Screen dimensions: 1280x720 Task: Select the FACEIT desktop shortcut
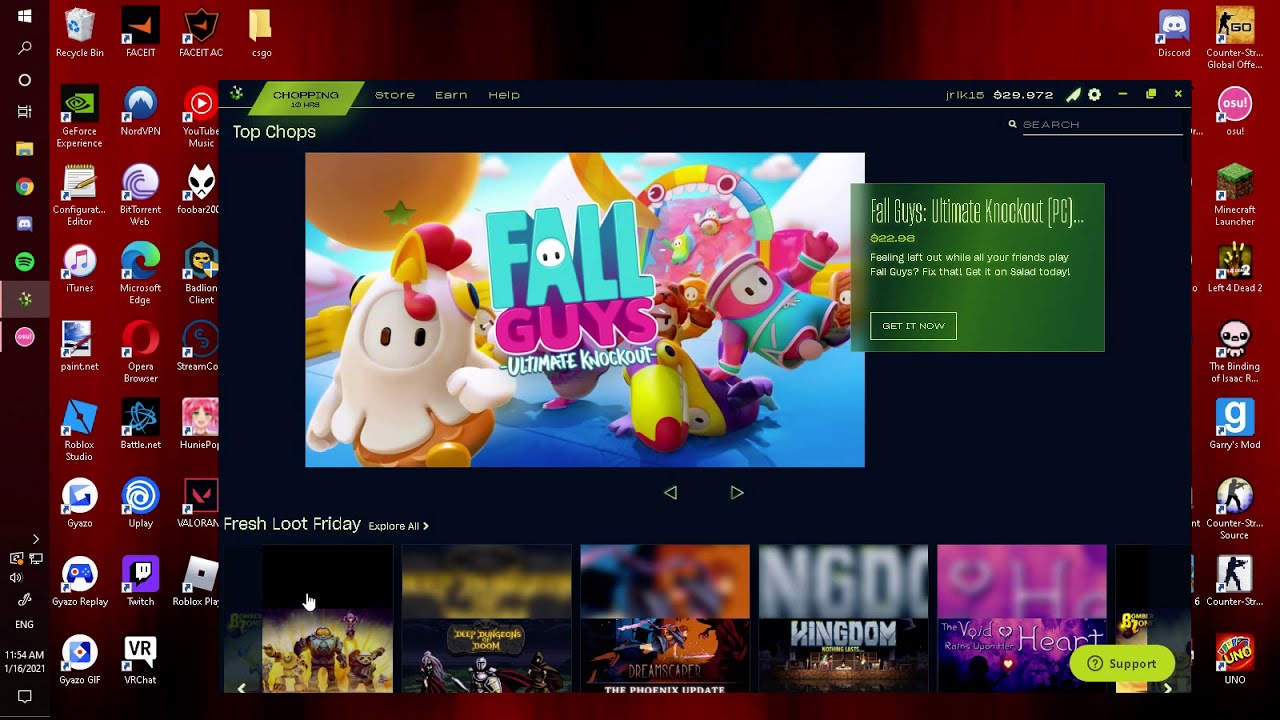point(140,33)
